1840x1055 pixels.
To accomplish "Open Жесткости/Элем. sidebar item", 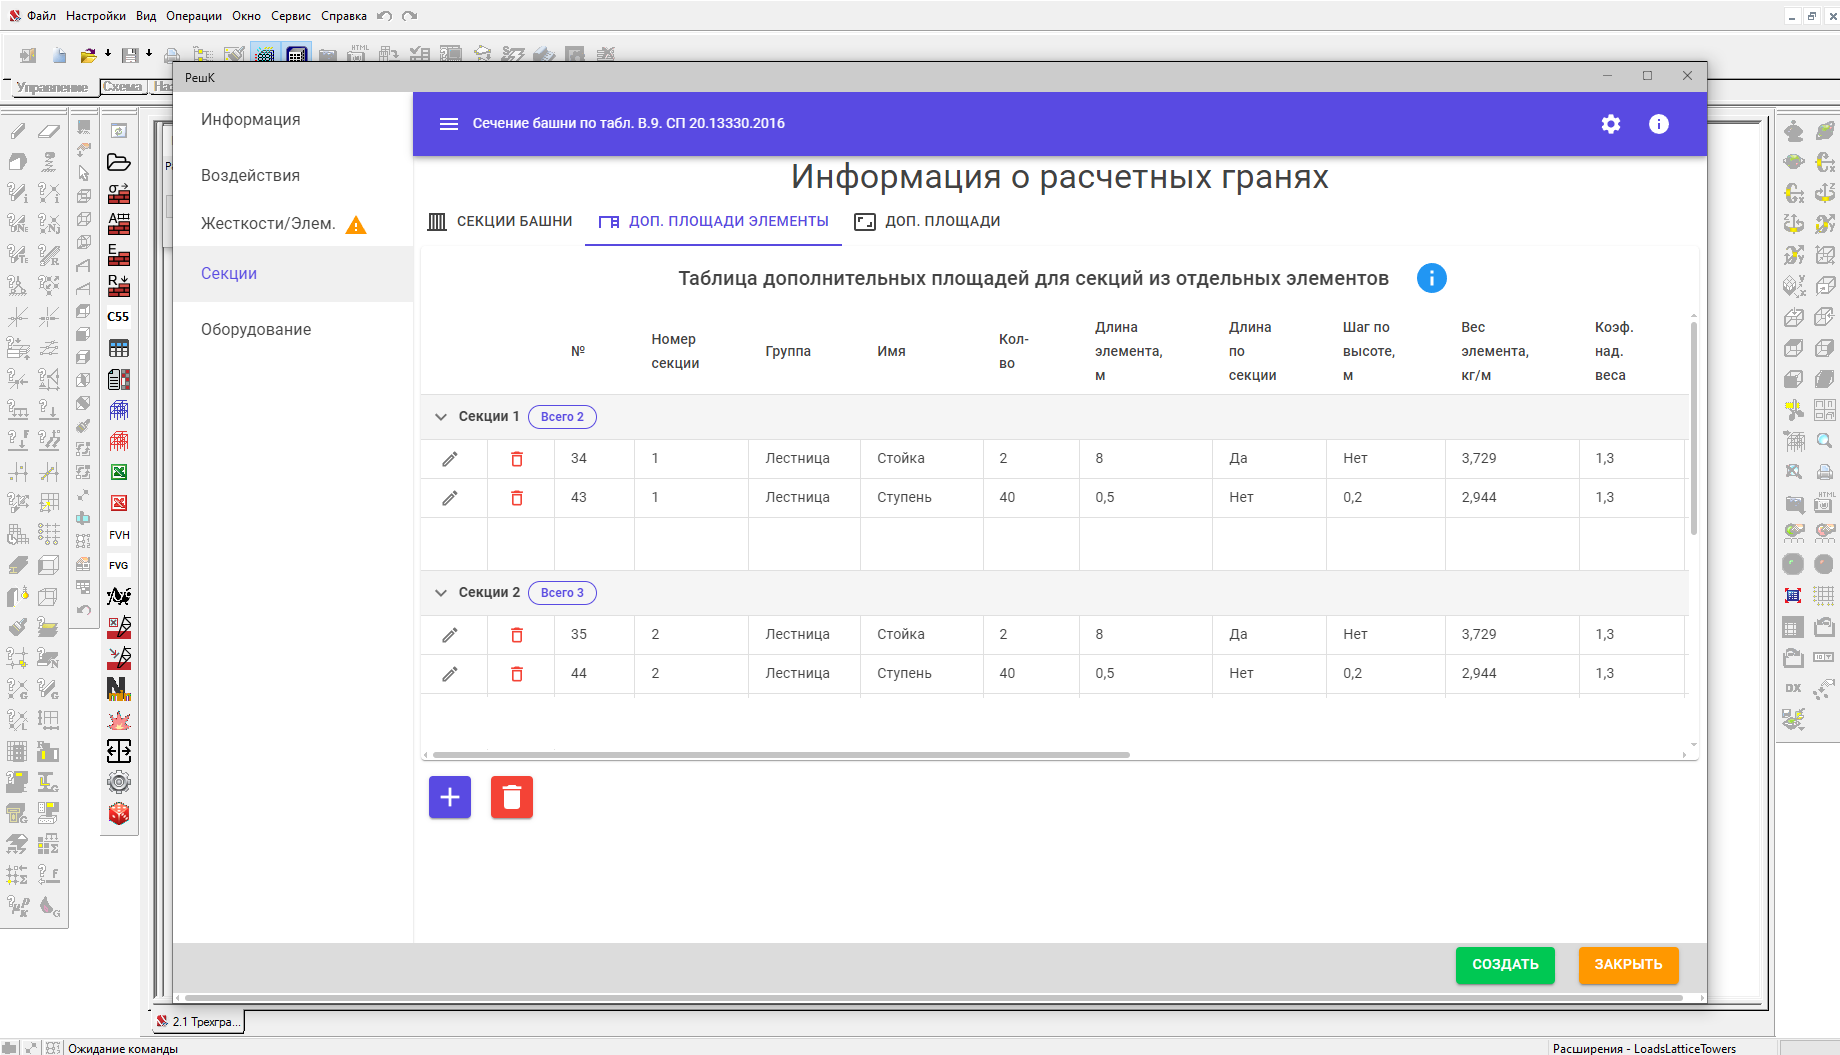I will pos(268,224).
